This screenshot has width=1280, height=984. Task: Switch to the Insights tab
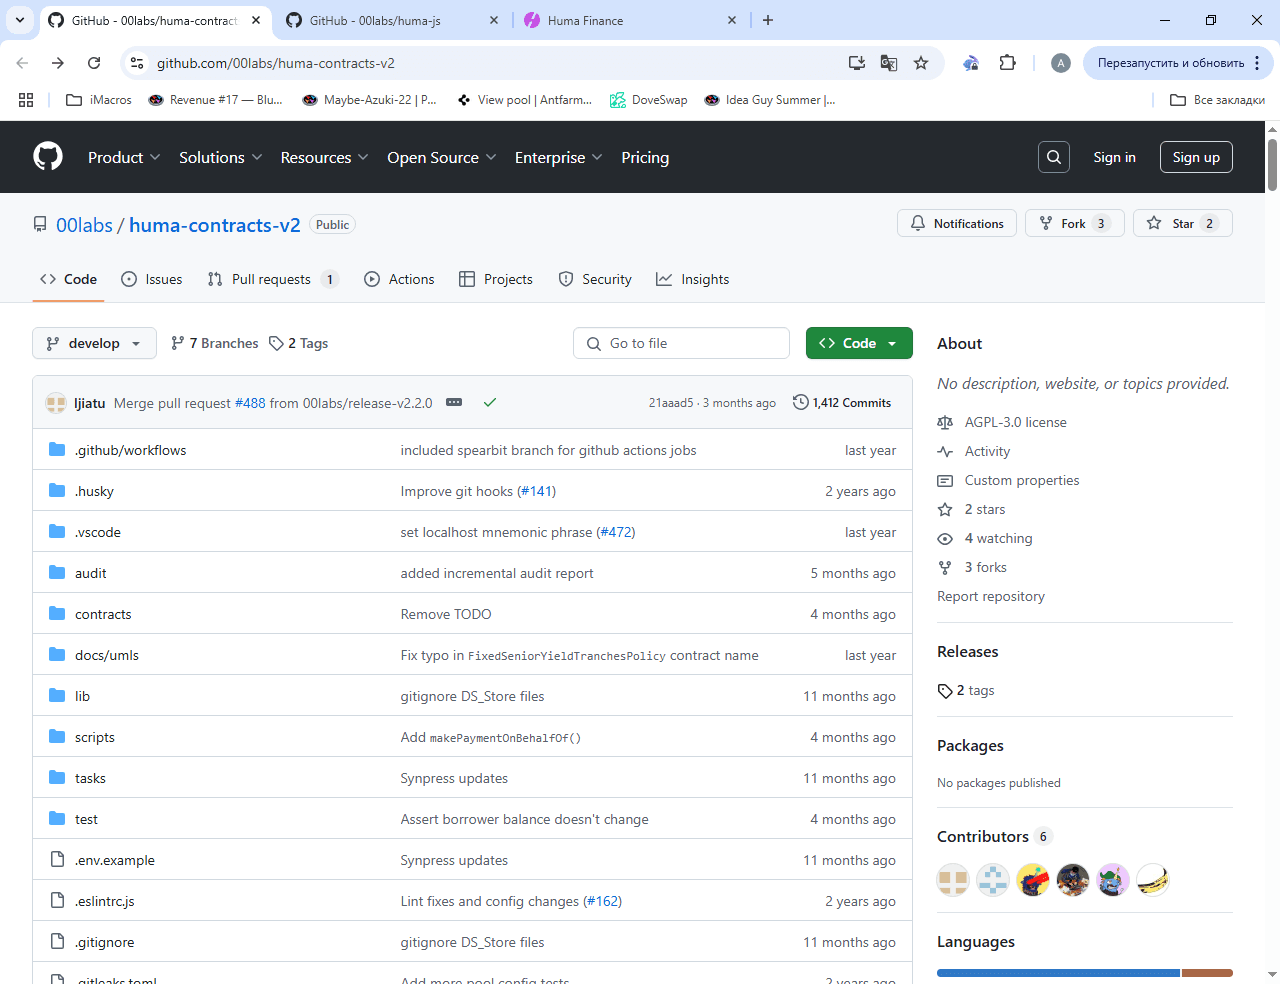[x=693, y=279]
